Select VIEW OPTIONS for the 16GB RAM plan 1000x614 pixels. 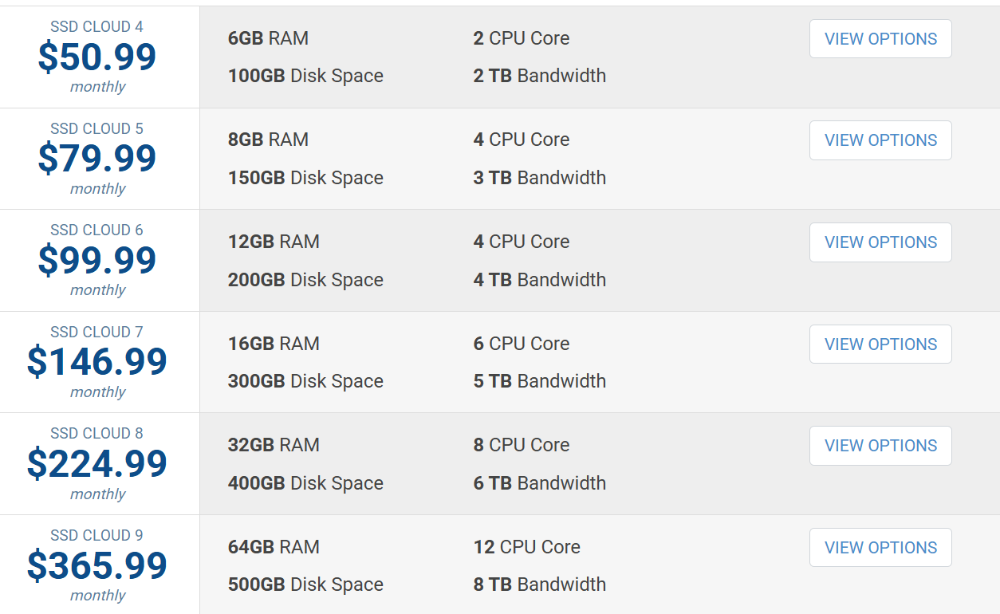click(880, 344)
